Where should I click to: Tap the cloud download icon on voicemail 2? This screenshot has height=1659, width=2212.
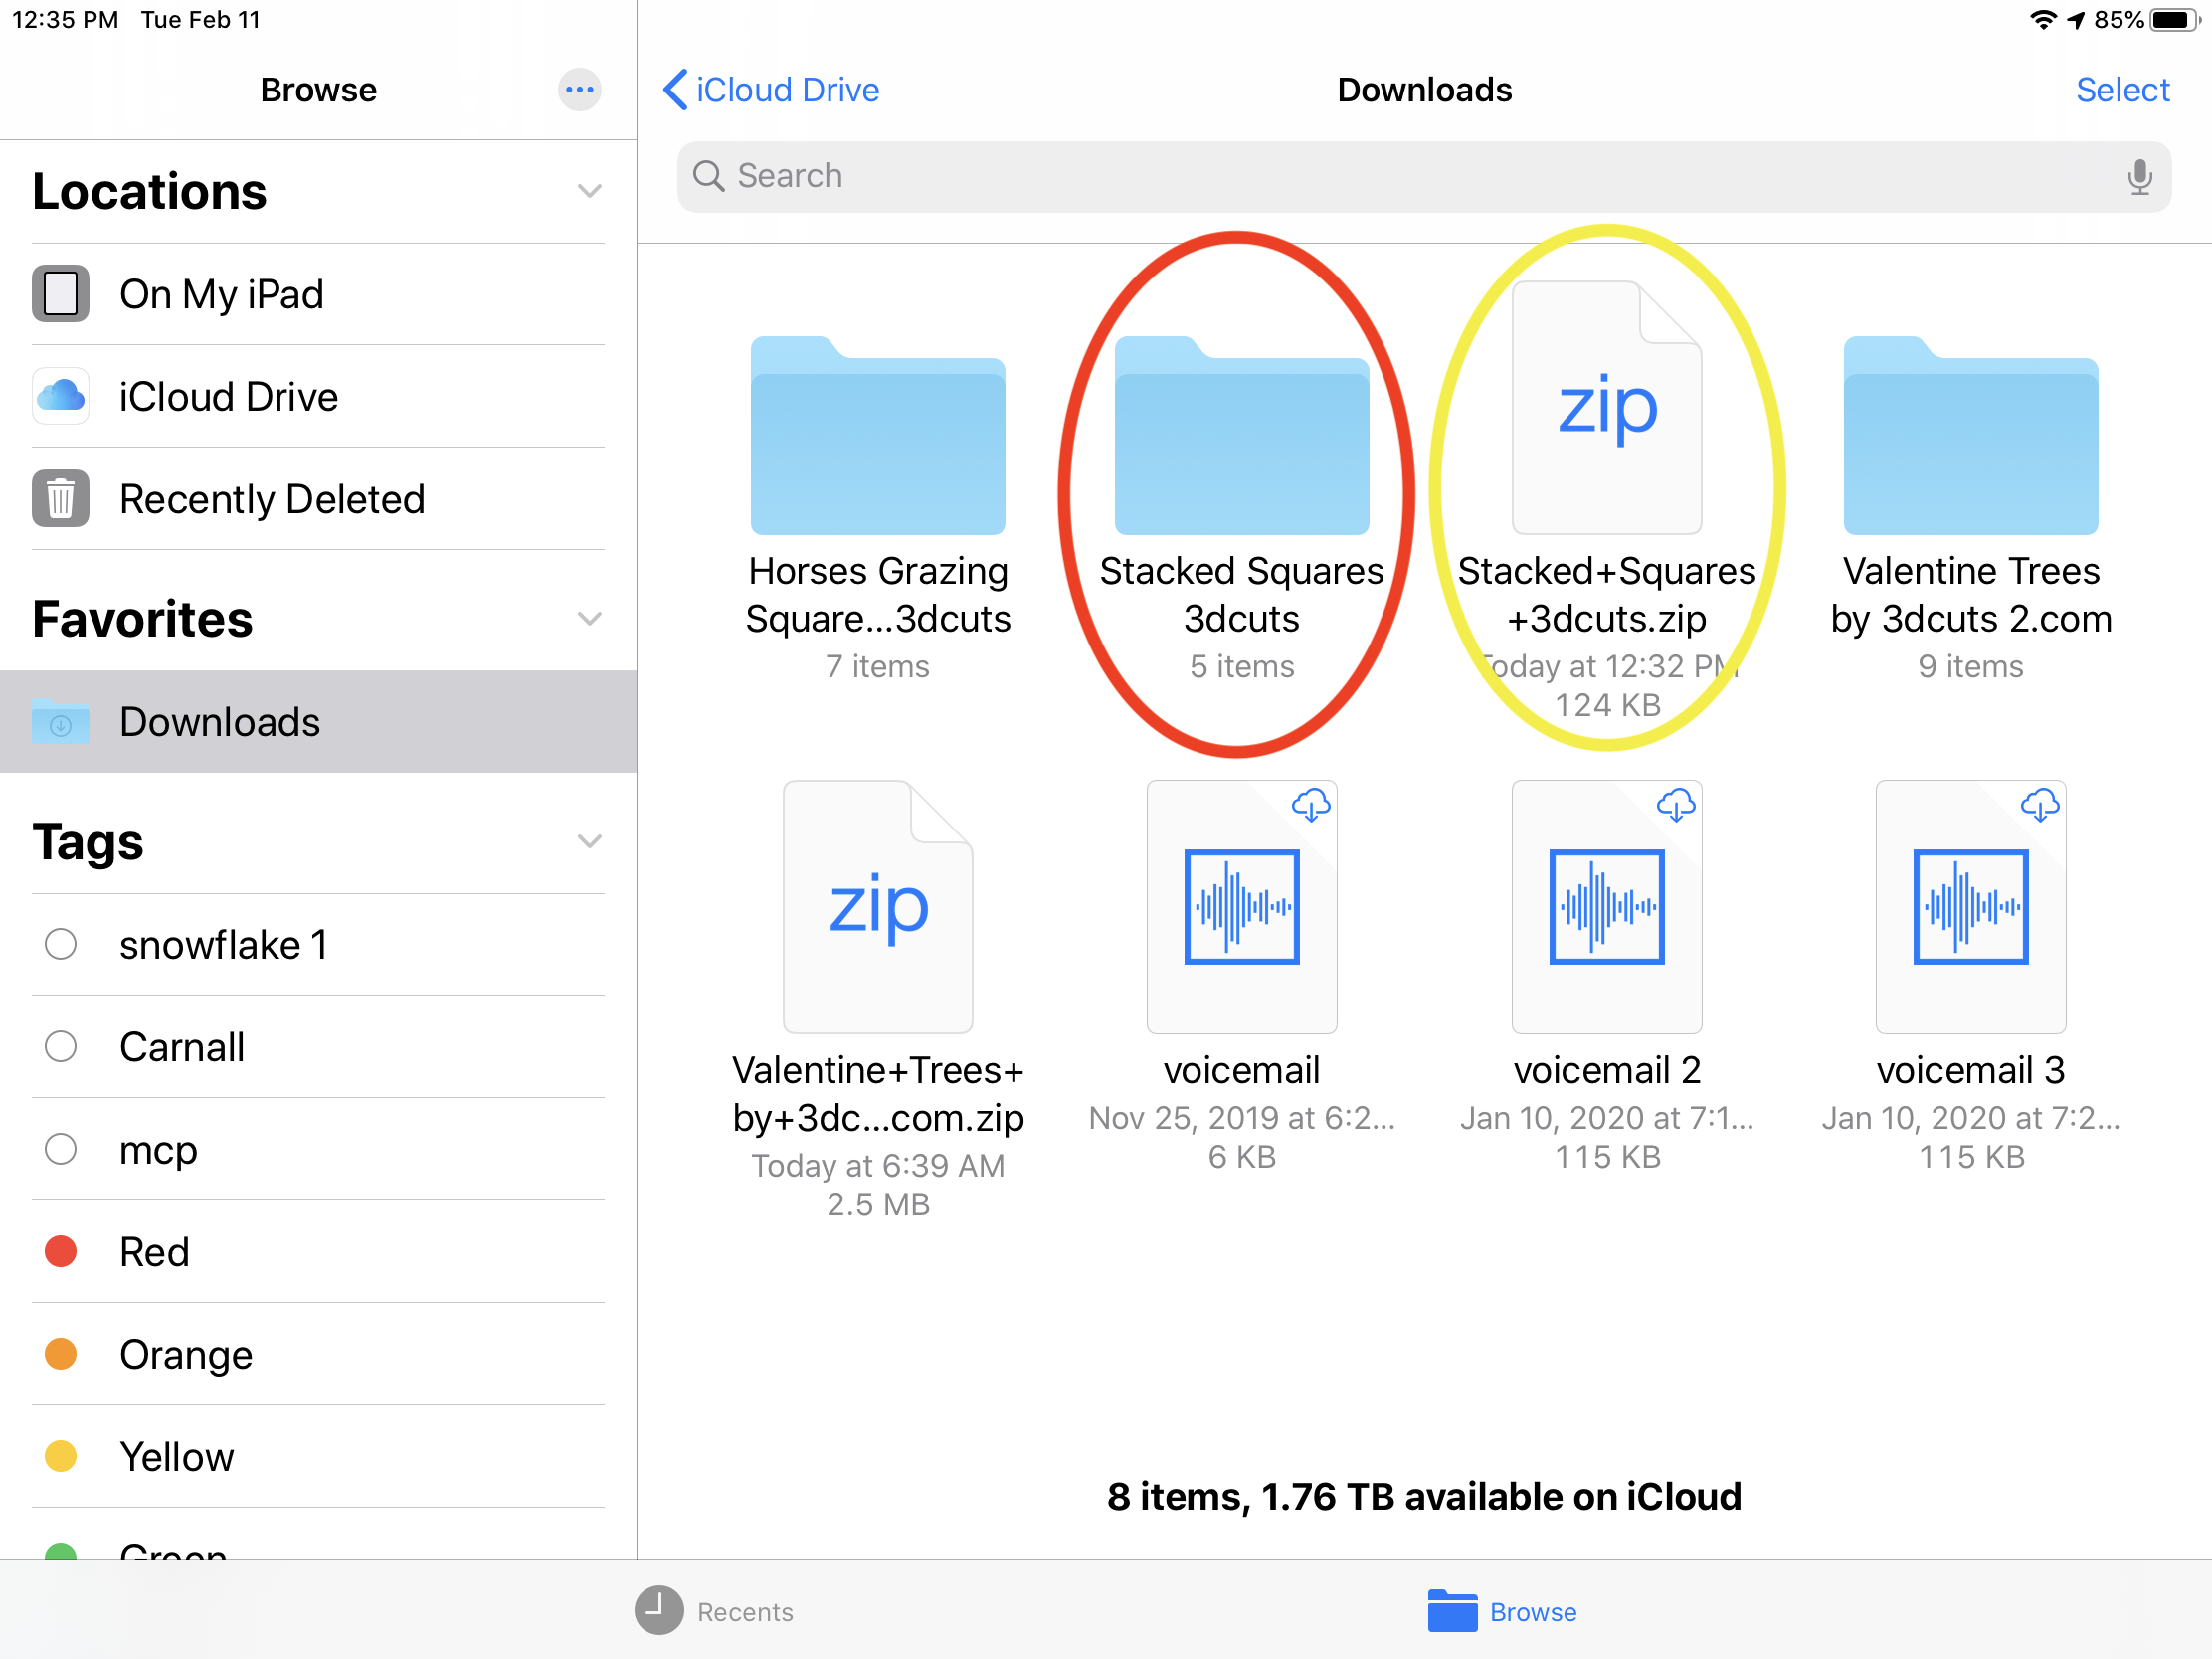(1675, 805)
